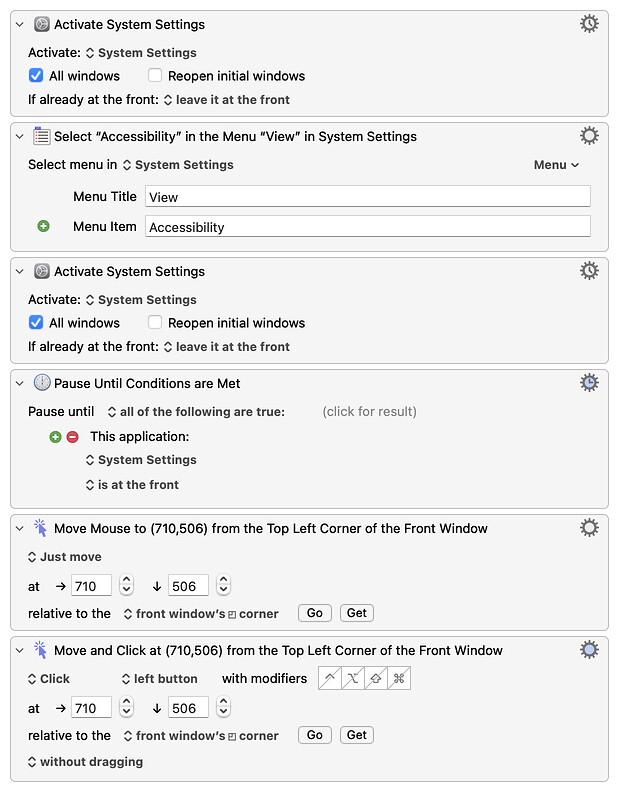Image resolution: width=619 pixels, height=792 pixels.
Task: Open 'all of the following are true' popup
Action: coord(196,412)
